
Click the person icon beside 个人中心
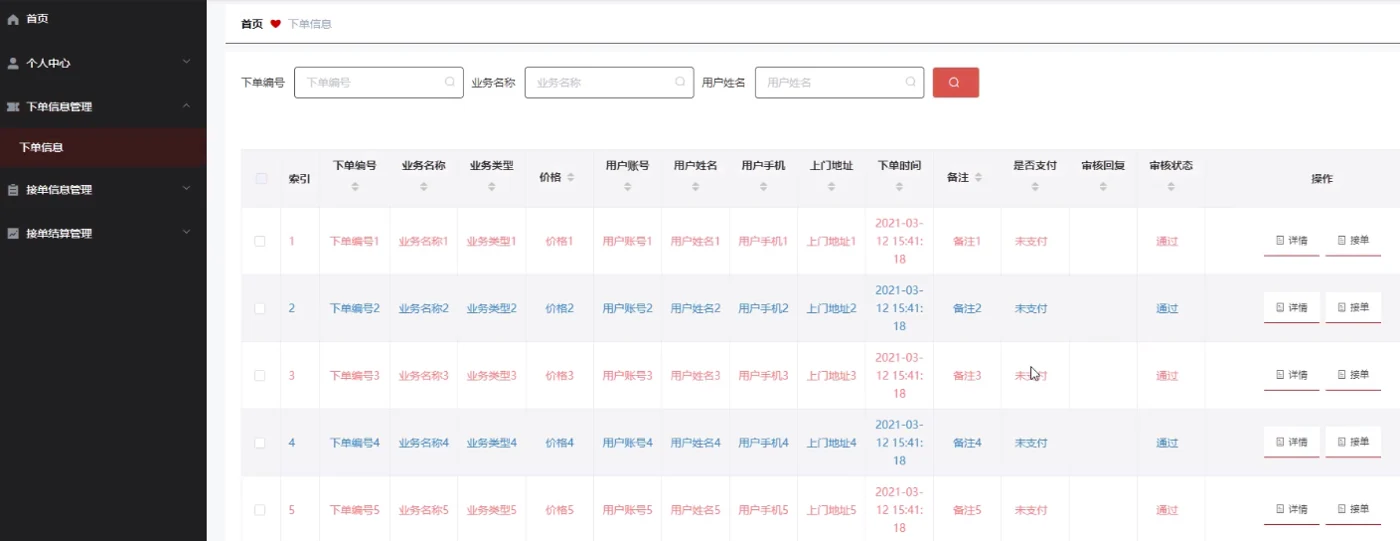(13, 63)
